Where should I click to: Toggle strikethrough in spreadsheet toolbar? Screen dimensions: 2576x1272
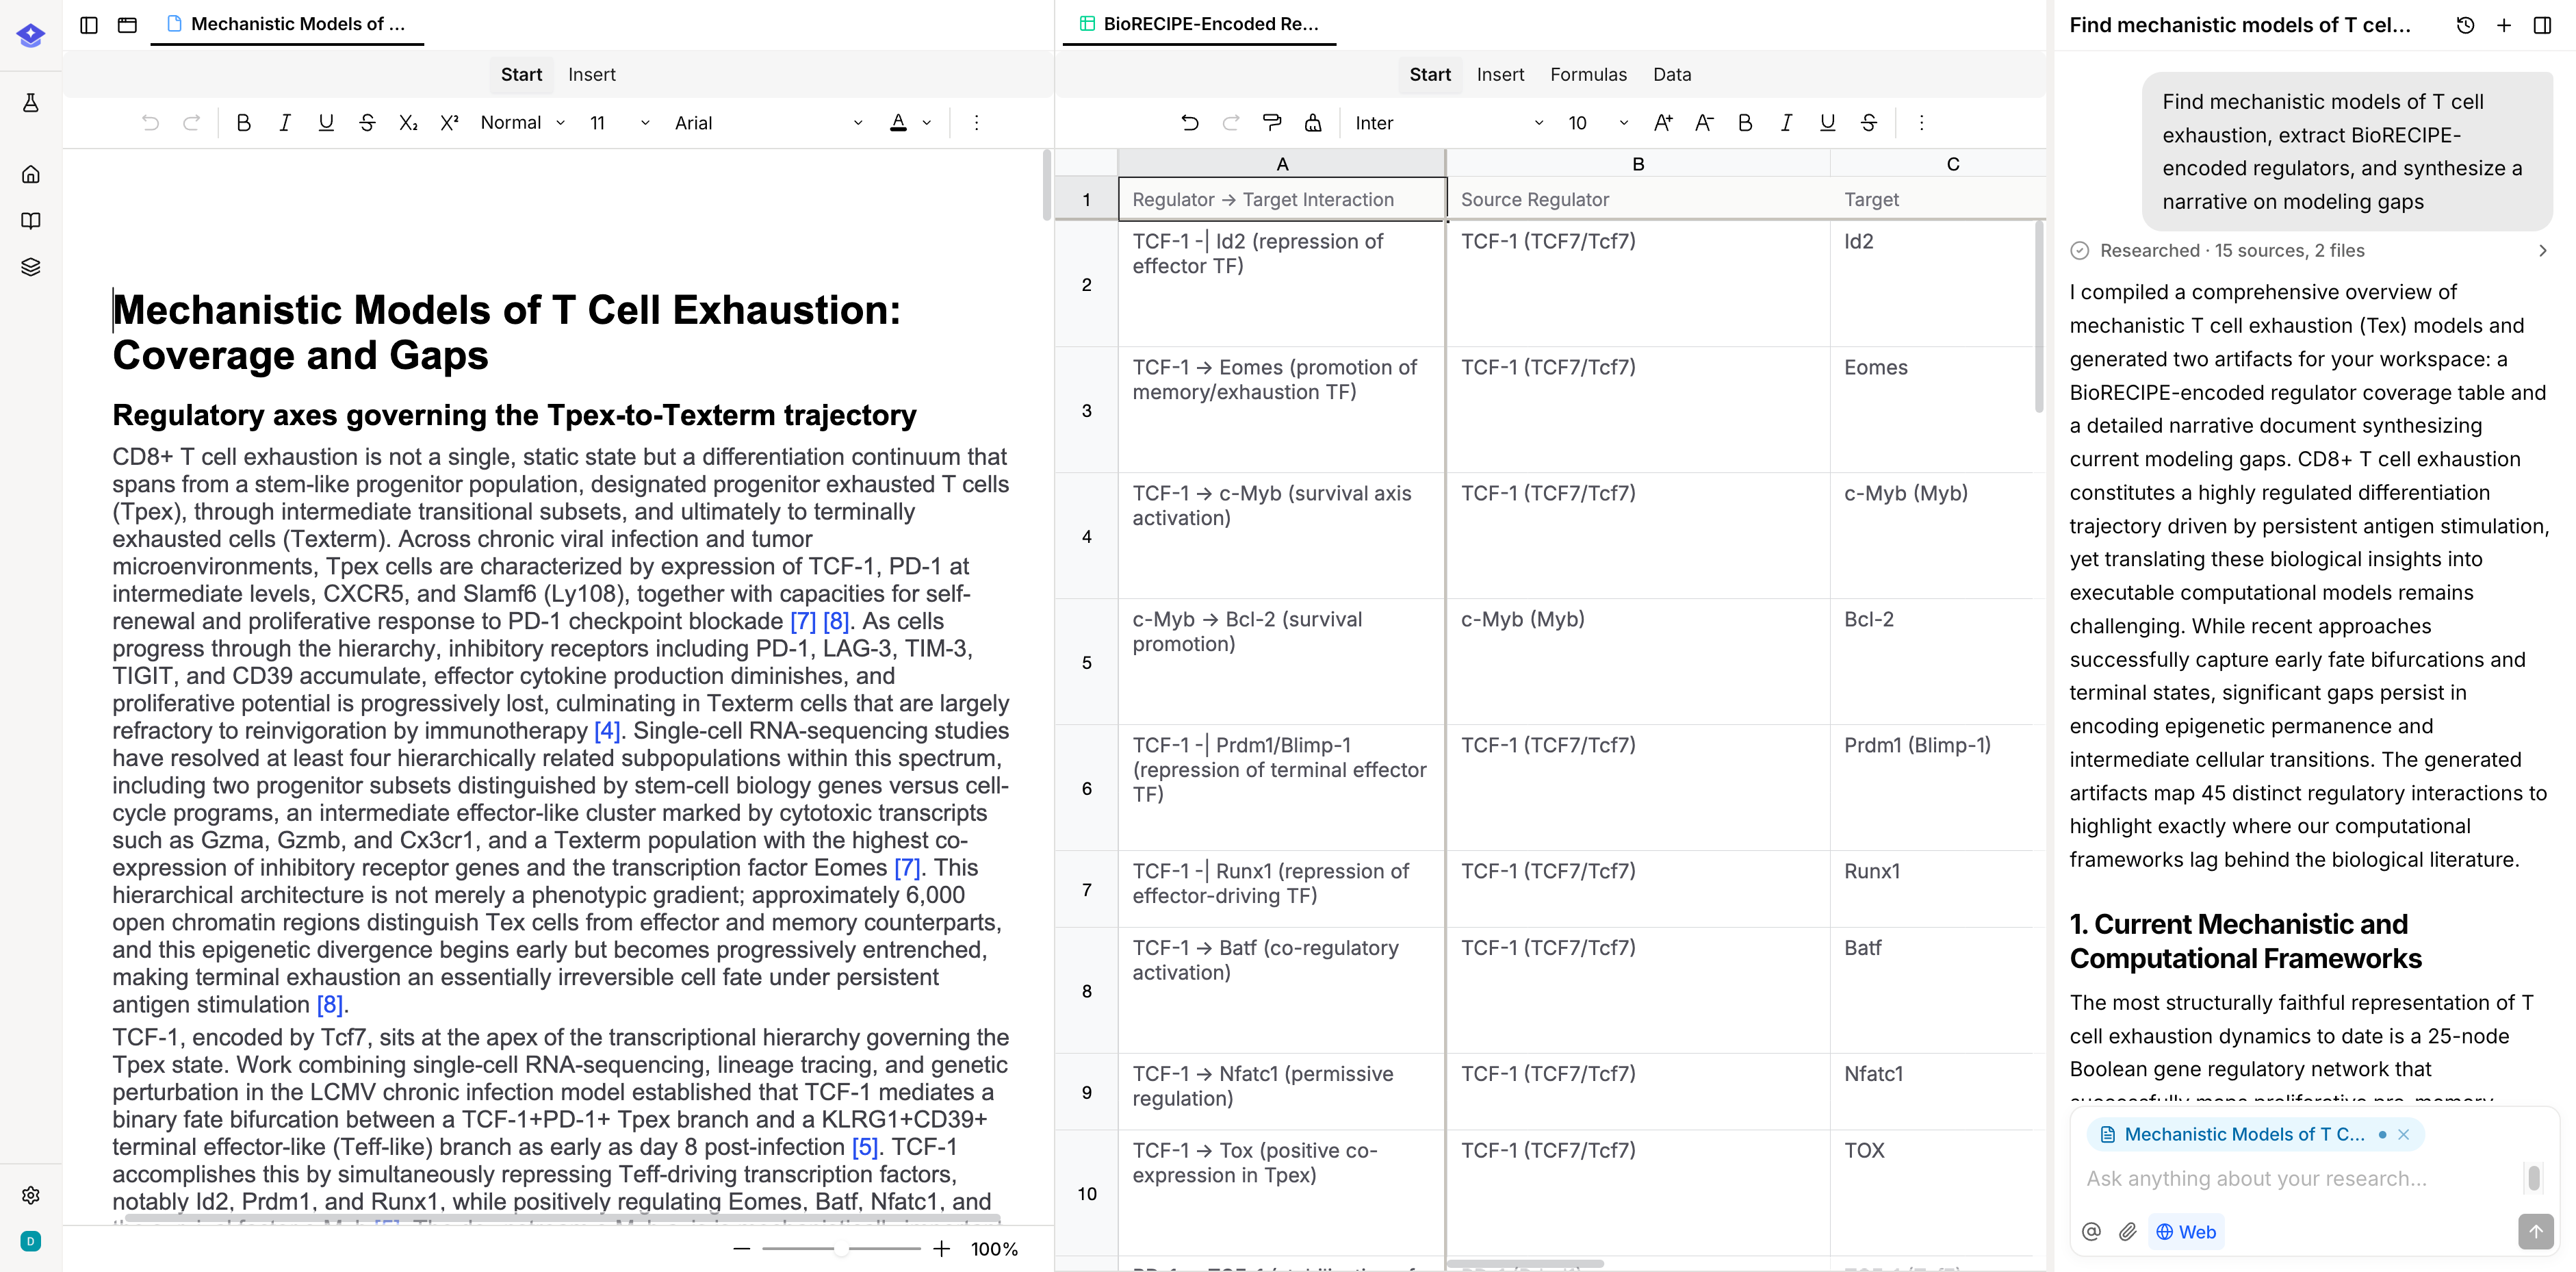point(1868,123)
